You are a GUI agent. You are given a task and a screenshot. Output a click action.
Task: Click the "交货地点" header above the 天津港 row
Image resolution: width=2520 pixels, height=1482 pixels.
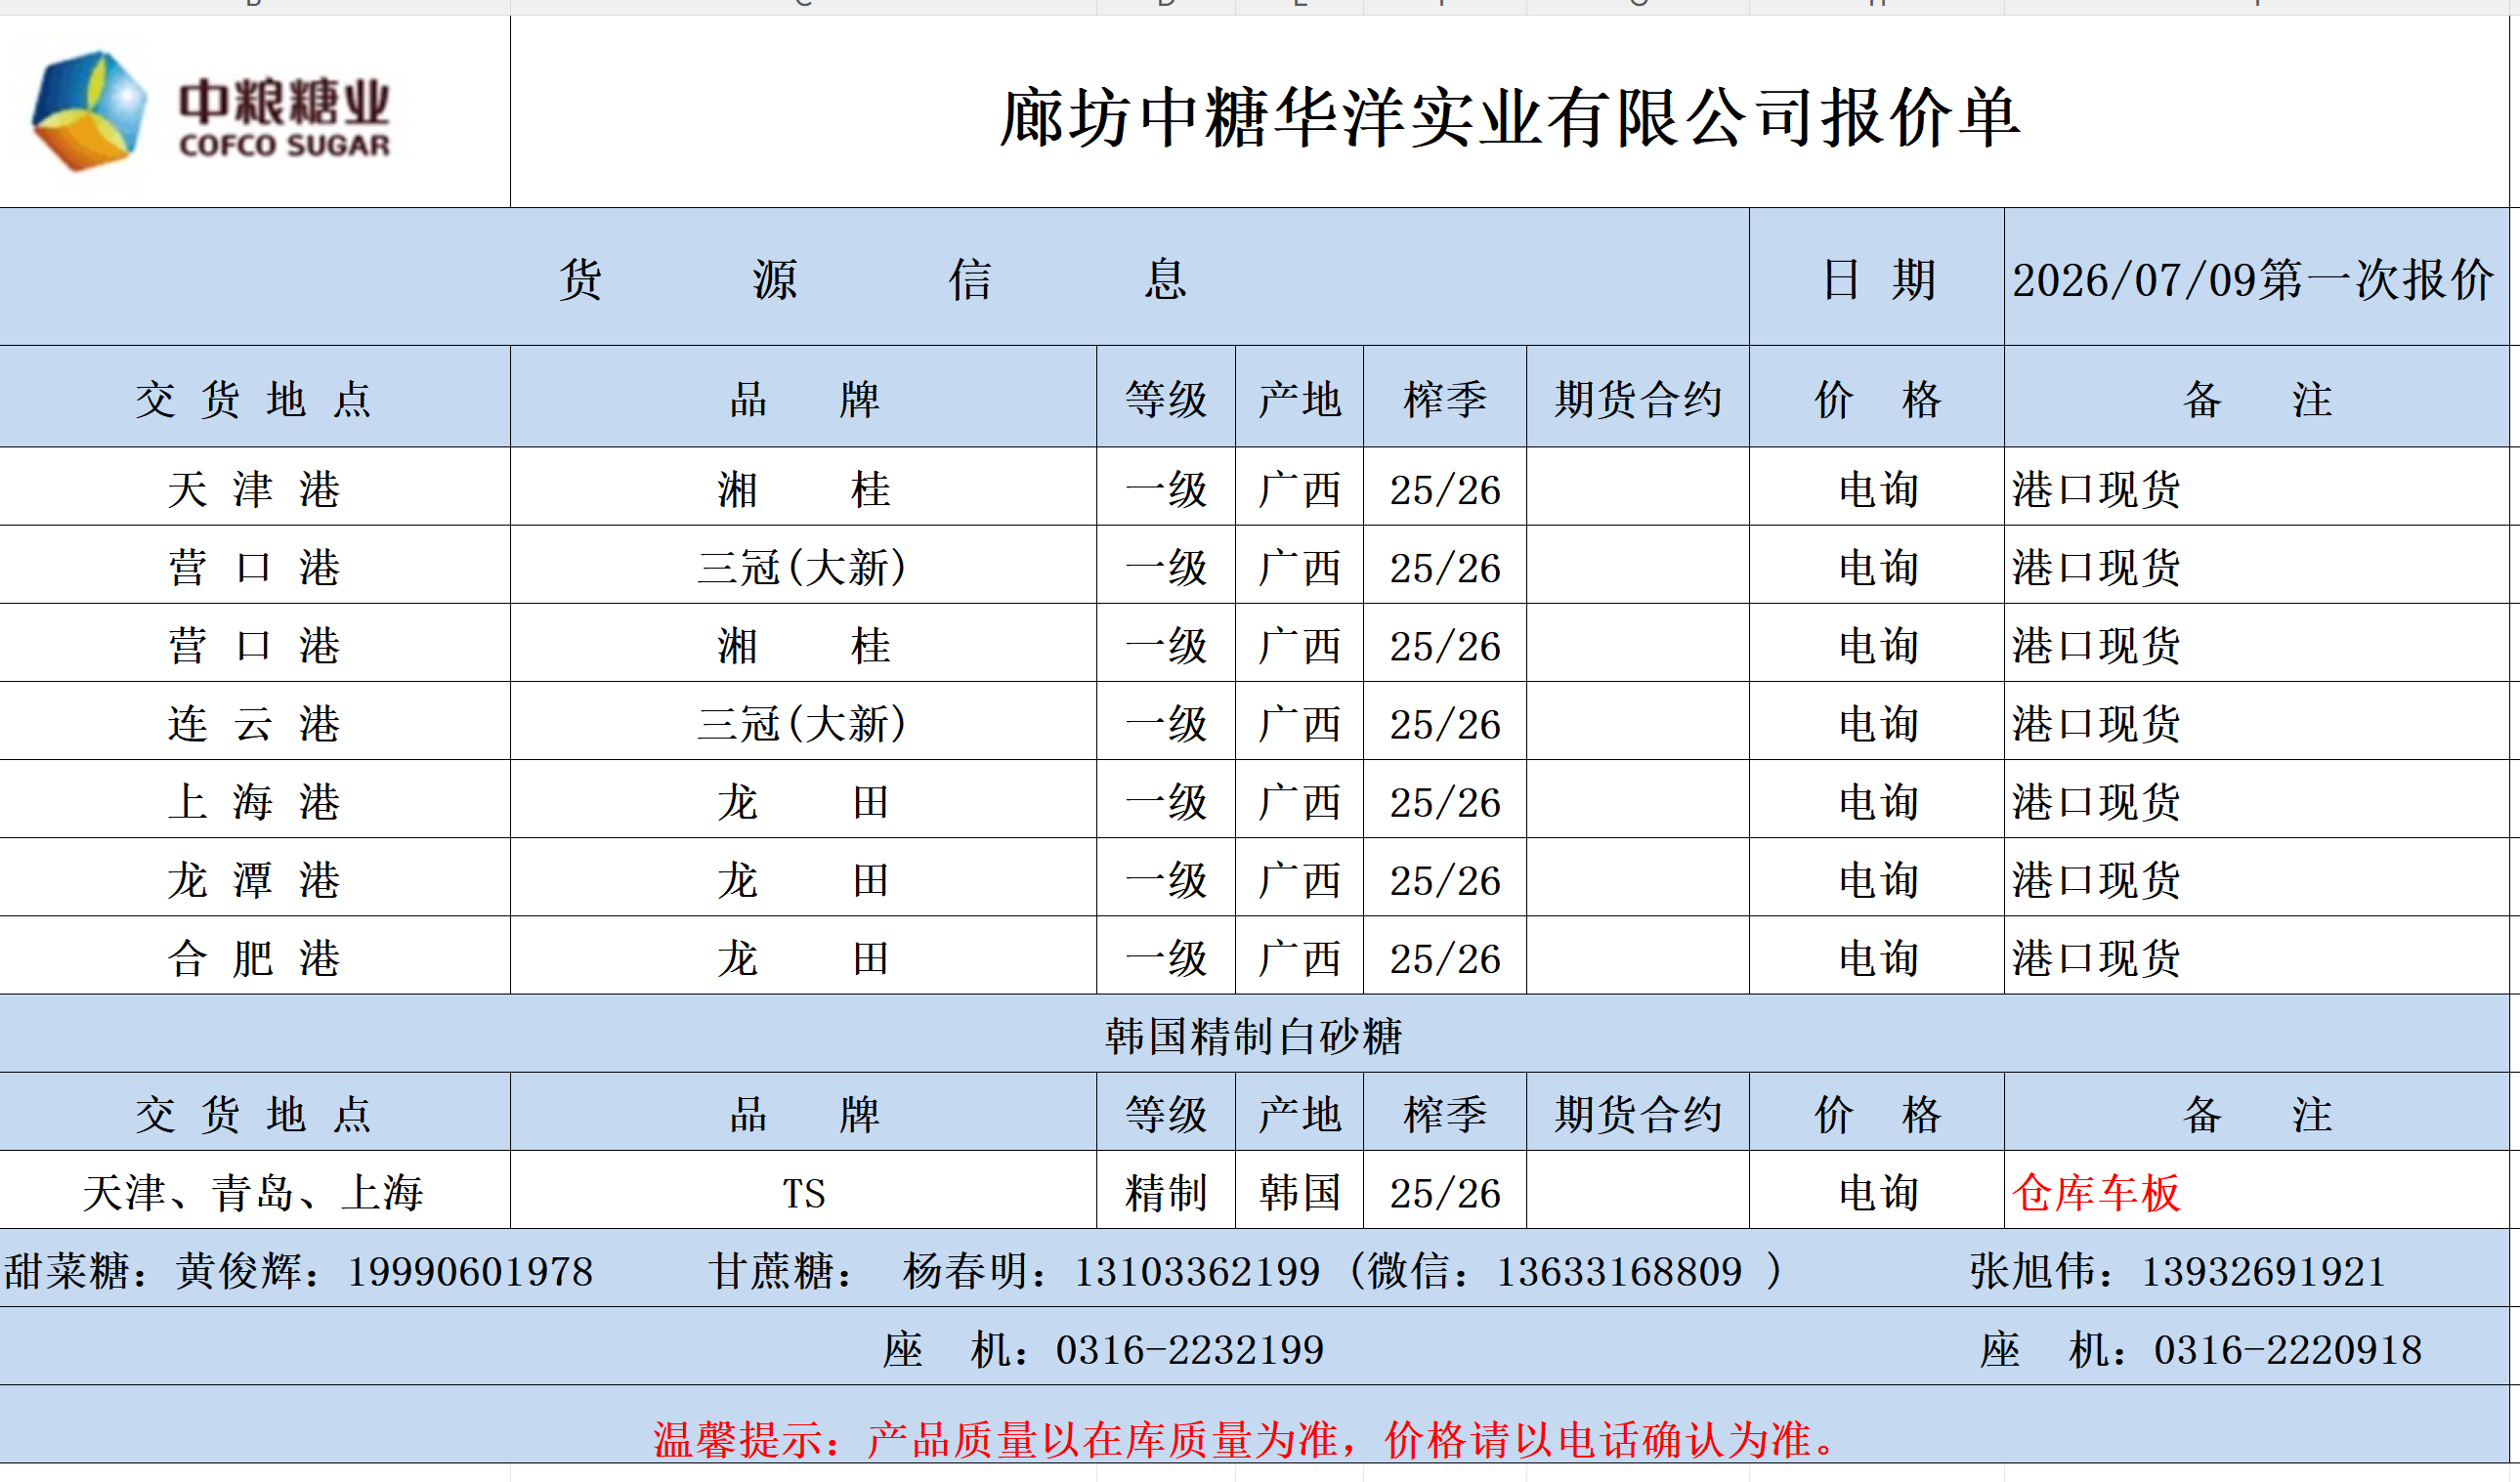254,399
